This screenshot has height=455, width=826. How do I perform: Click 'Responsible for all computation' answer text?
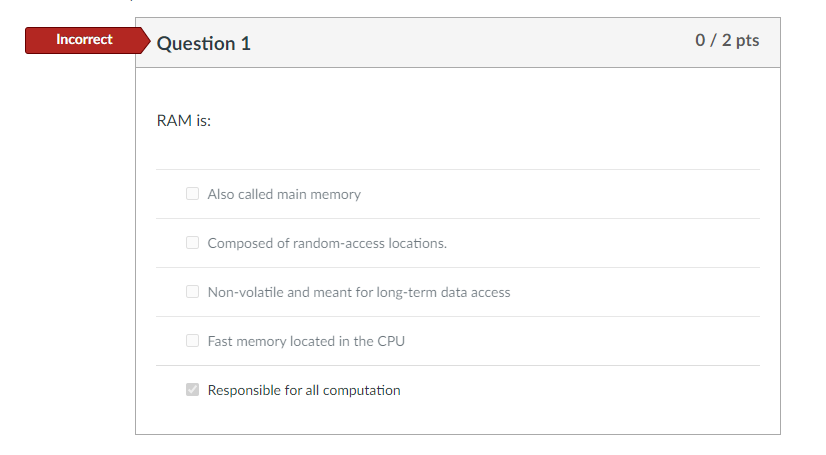click(304, 390)
